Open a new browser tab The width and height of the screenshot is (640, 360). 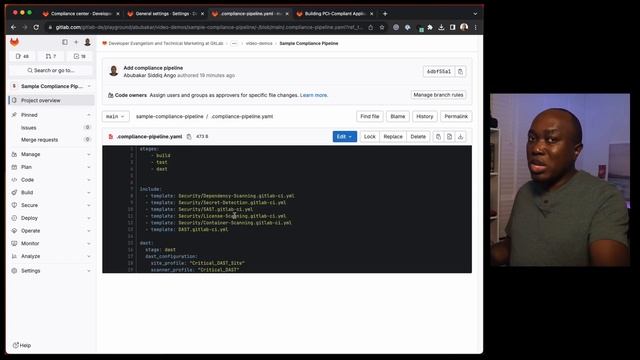tap(385, 13)
